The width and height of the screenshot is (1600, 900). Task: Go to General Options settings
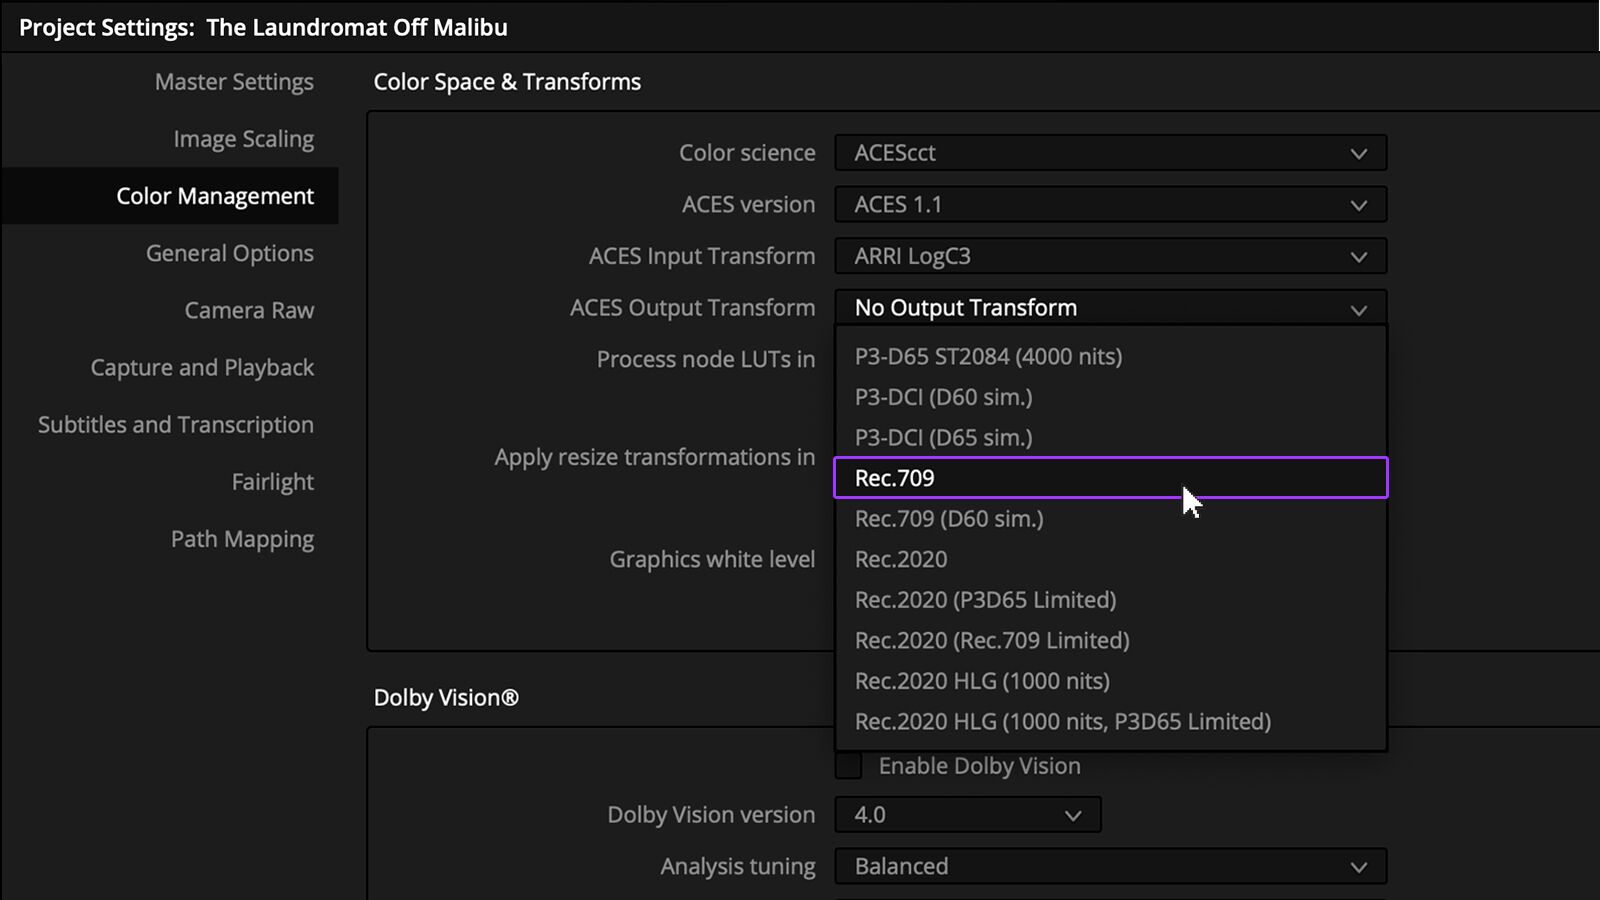[229, 253]
